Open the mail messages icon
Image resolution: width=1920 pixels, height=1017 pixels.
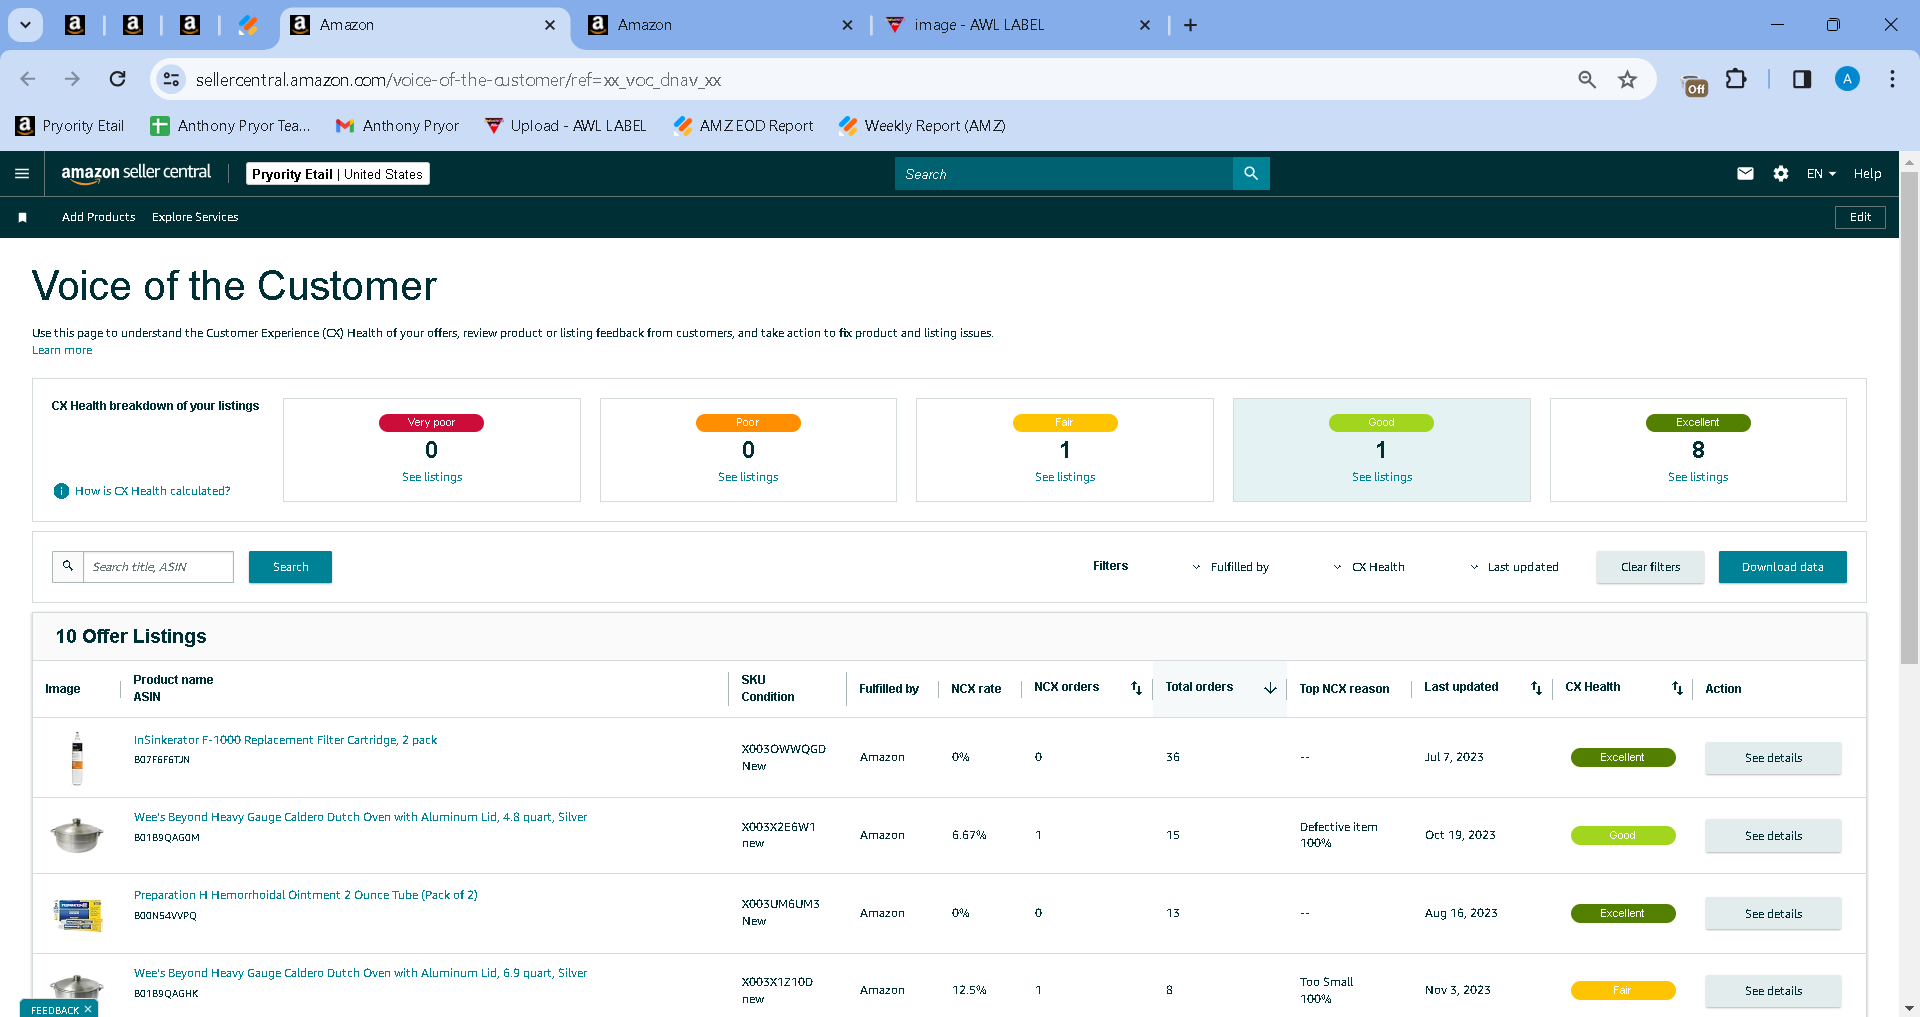coord(1745,174)
